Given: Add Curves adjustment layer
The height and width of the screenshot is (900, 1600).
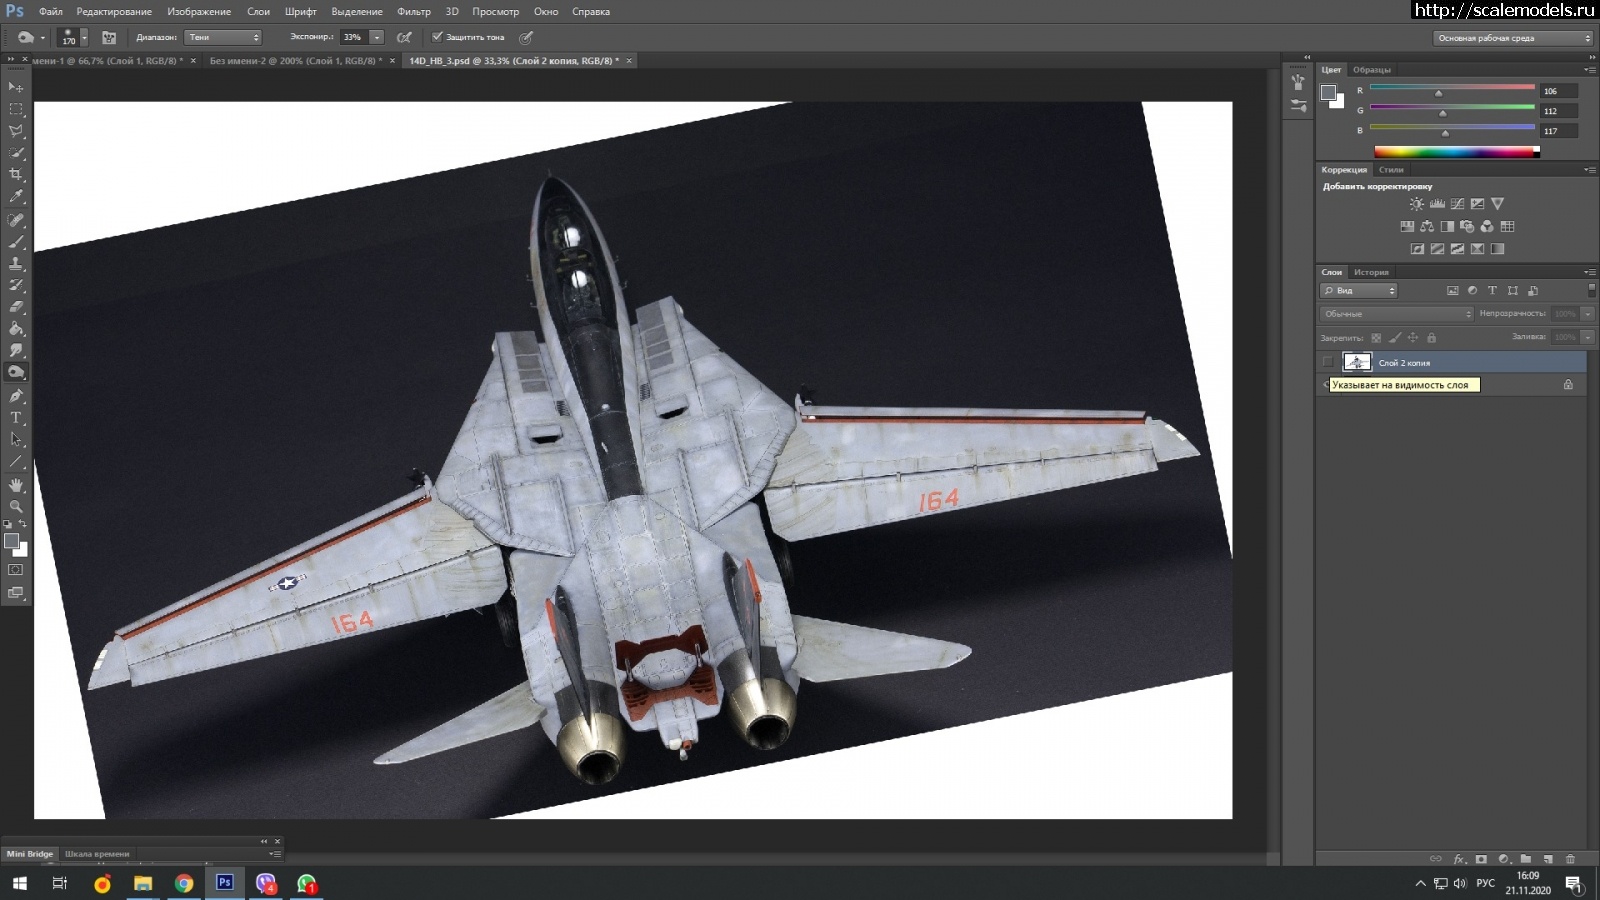Looking at the screenshot, I should pos(1457,204).
